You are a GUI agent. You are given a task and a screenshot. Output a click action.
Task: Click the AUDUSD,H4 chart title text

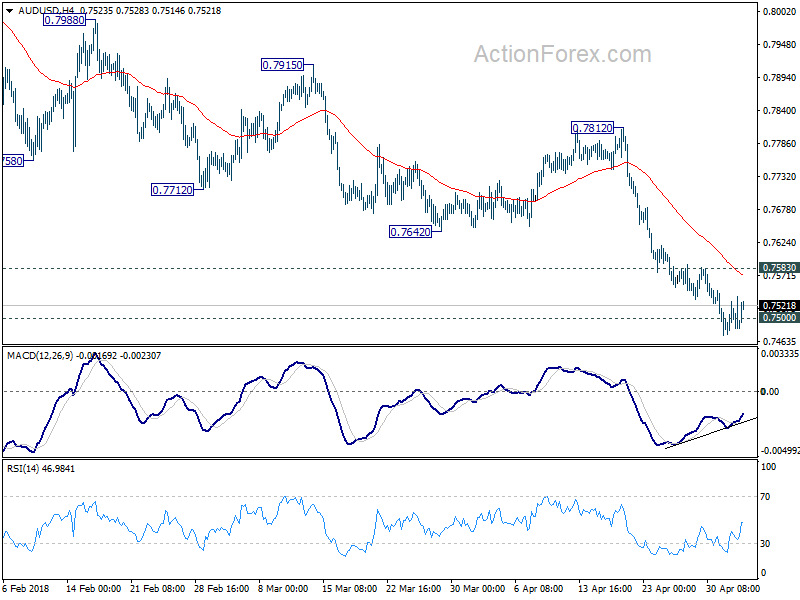[x=46, y=11]
